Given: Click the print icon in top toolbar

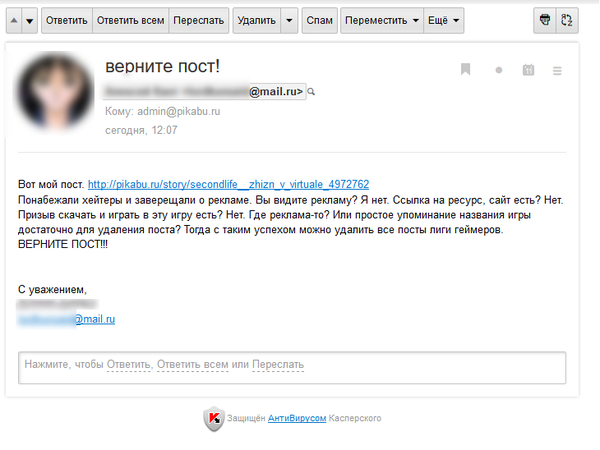Looking at the screenshot, I should pos(544,19).
